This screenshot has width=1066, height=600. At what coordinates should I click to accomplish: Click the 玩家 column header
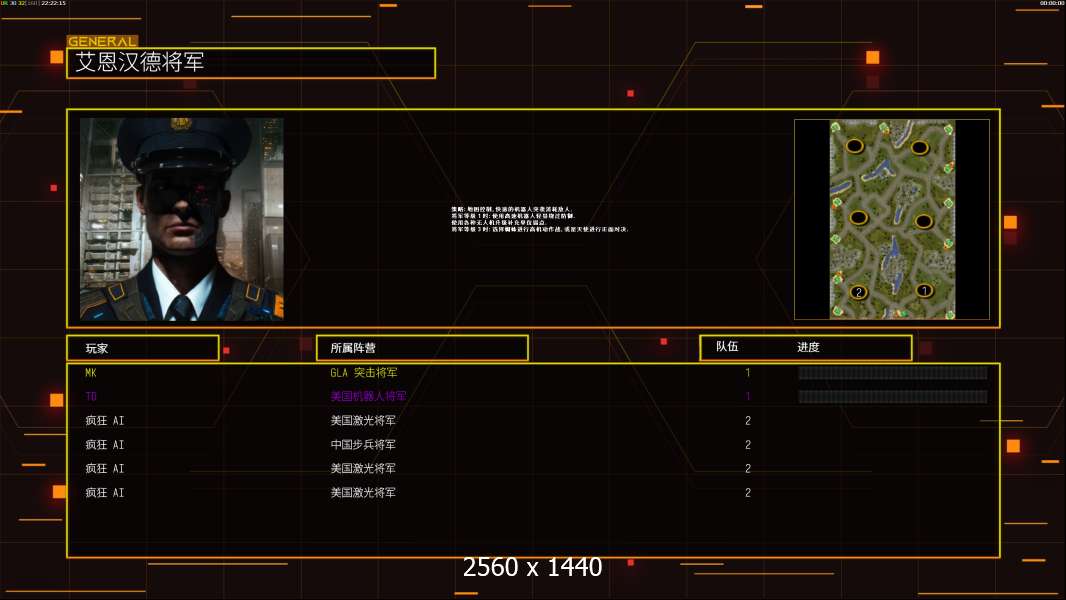click(x=97, y=348)
